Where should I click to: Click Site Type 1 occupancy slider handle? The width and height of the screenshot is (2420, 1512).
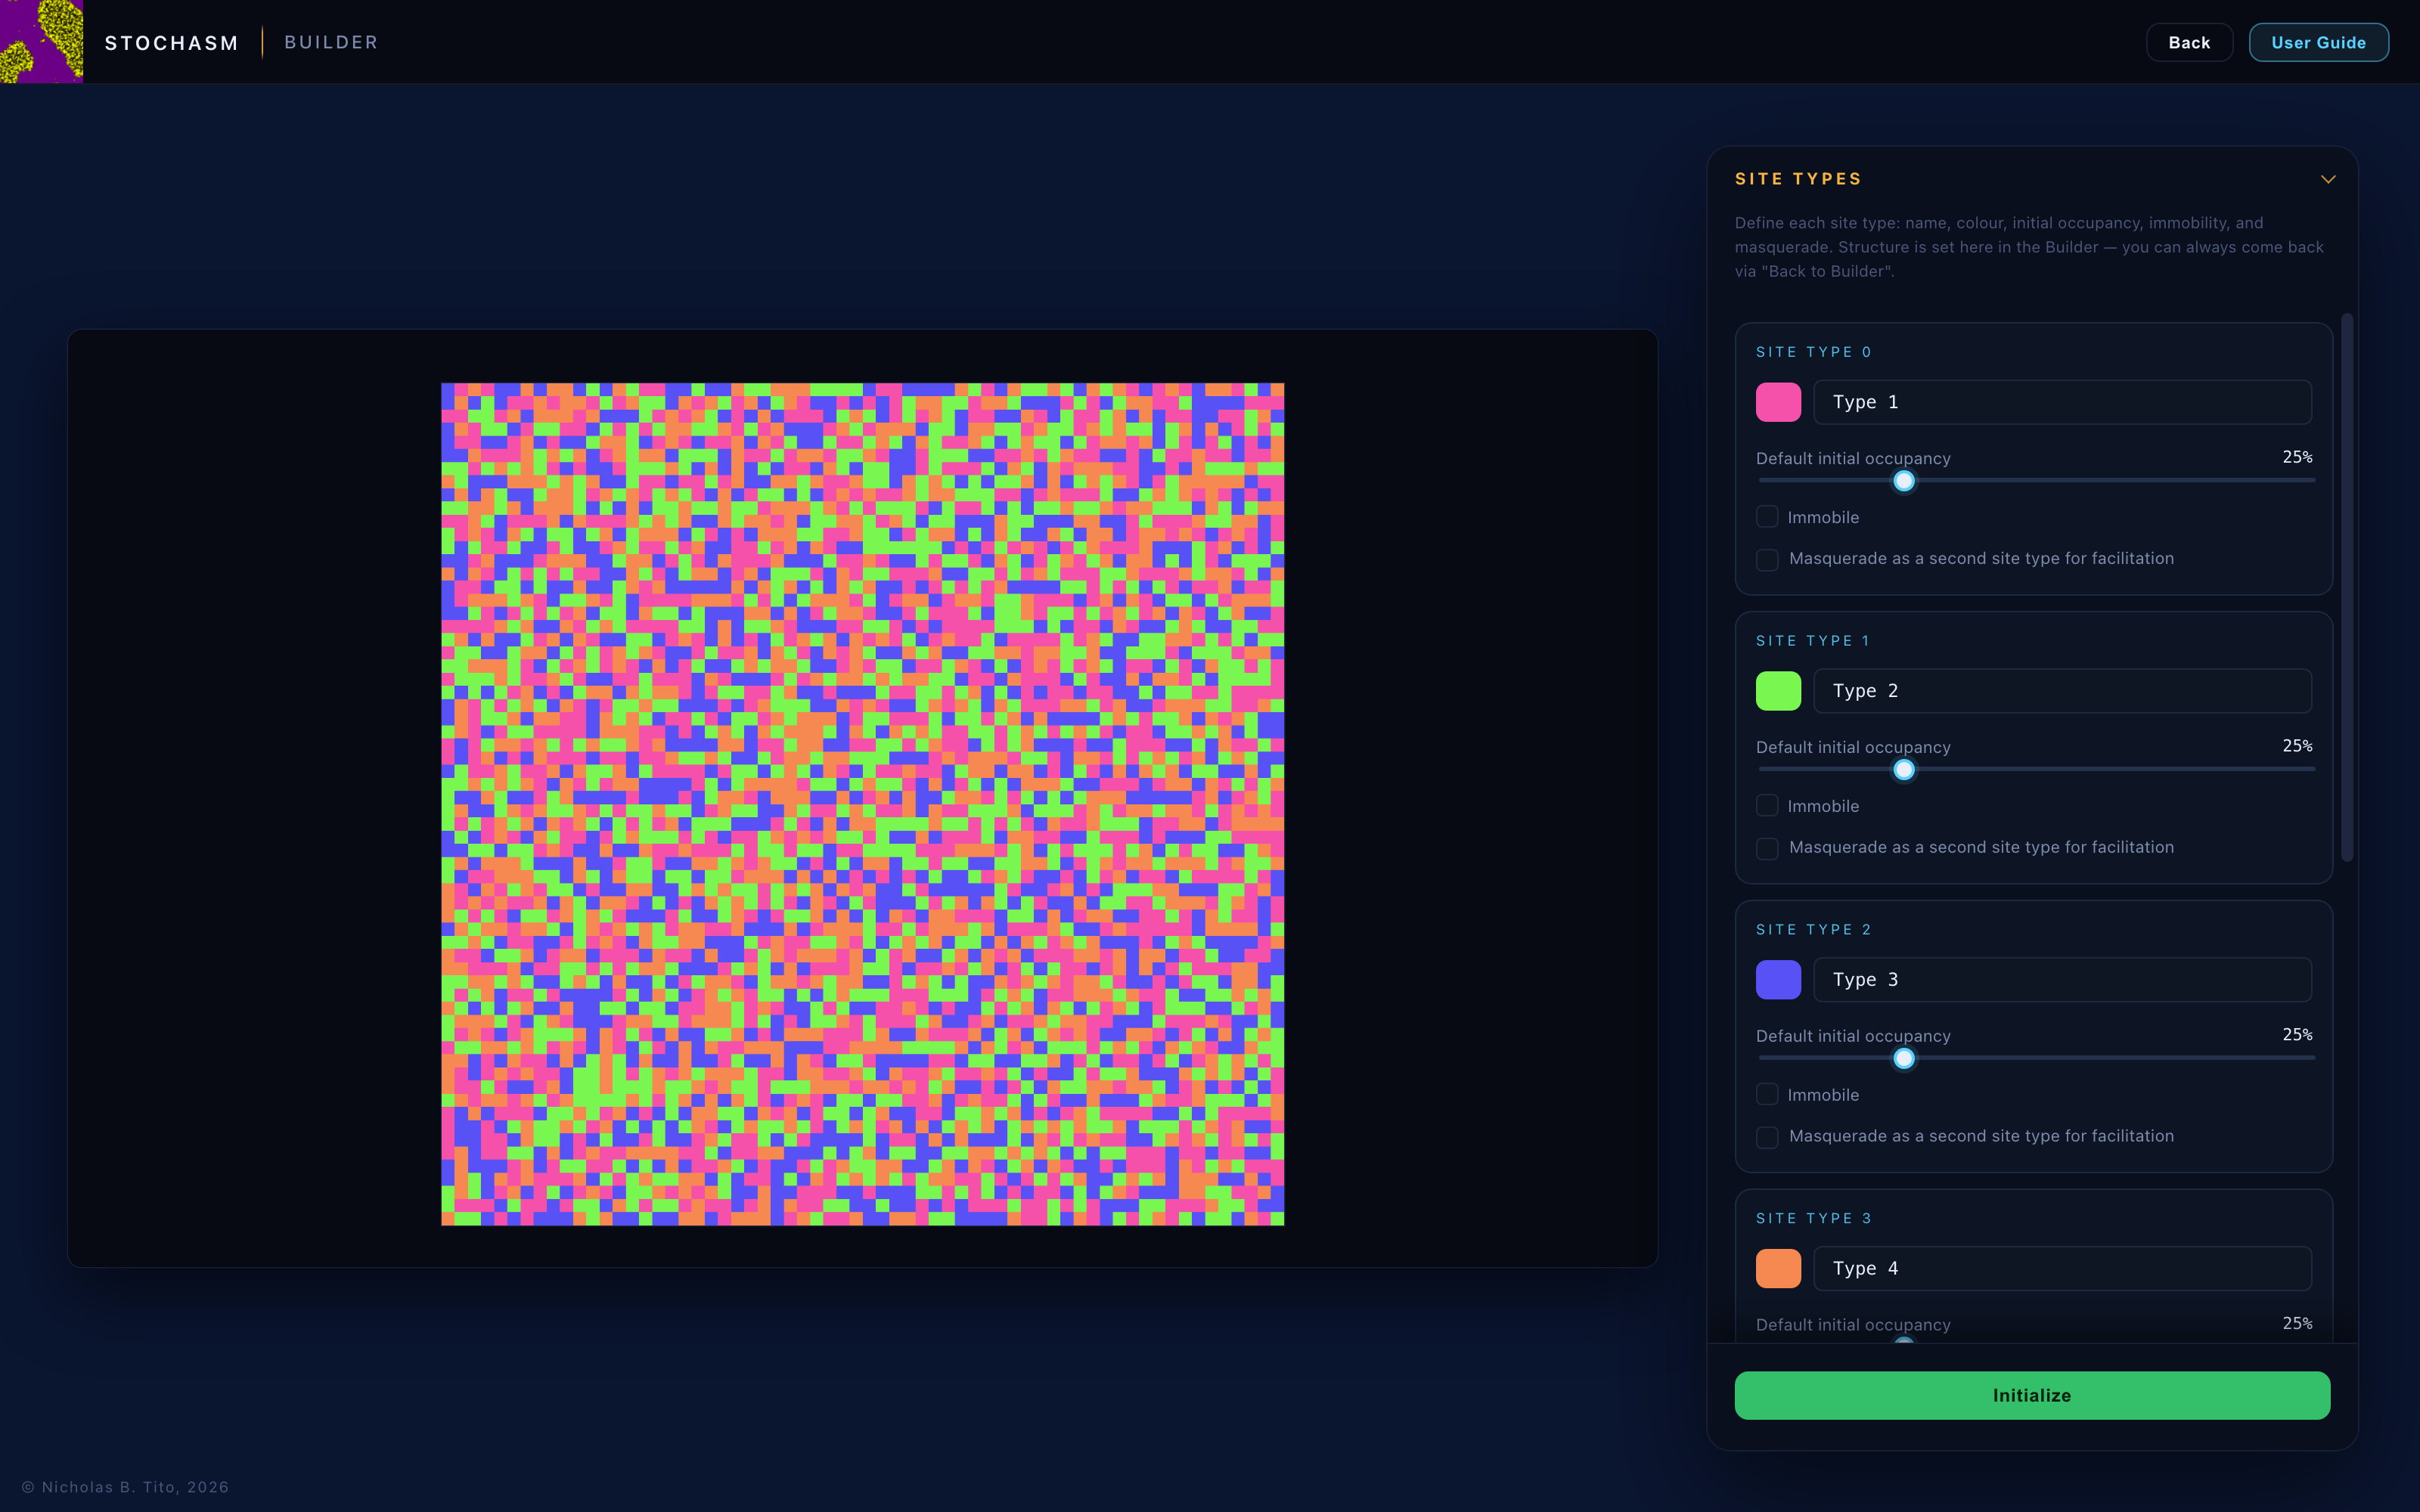(x=1904, y=770)
